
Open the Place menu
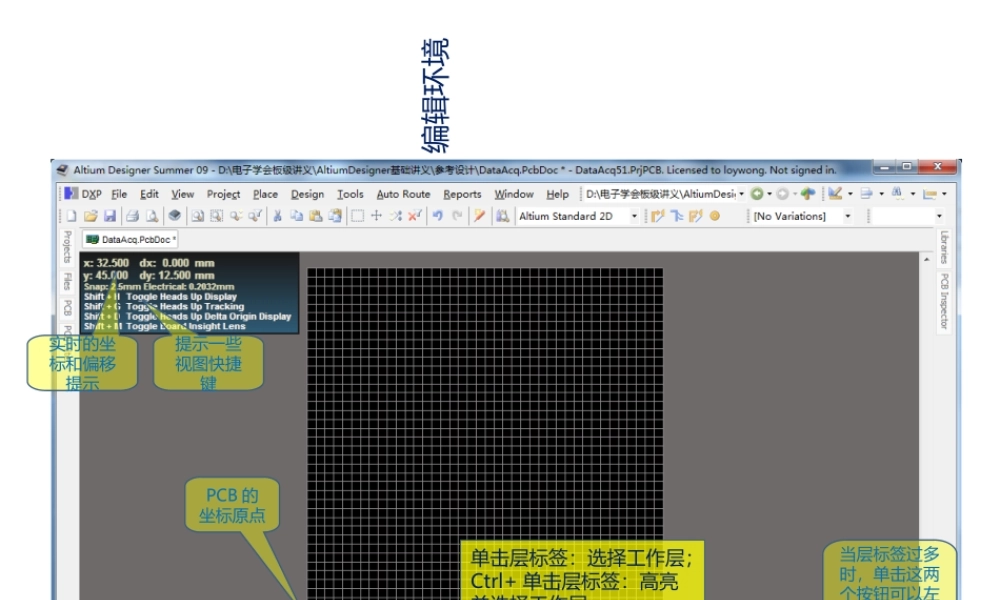265,194
